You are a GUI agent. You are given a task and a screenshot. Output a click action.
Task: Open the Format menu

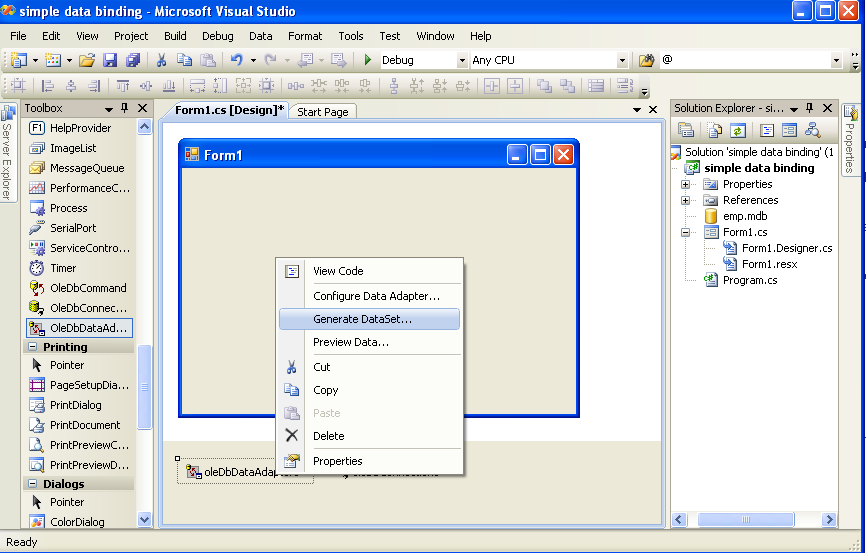[305, 36]
